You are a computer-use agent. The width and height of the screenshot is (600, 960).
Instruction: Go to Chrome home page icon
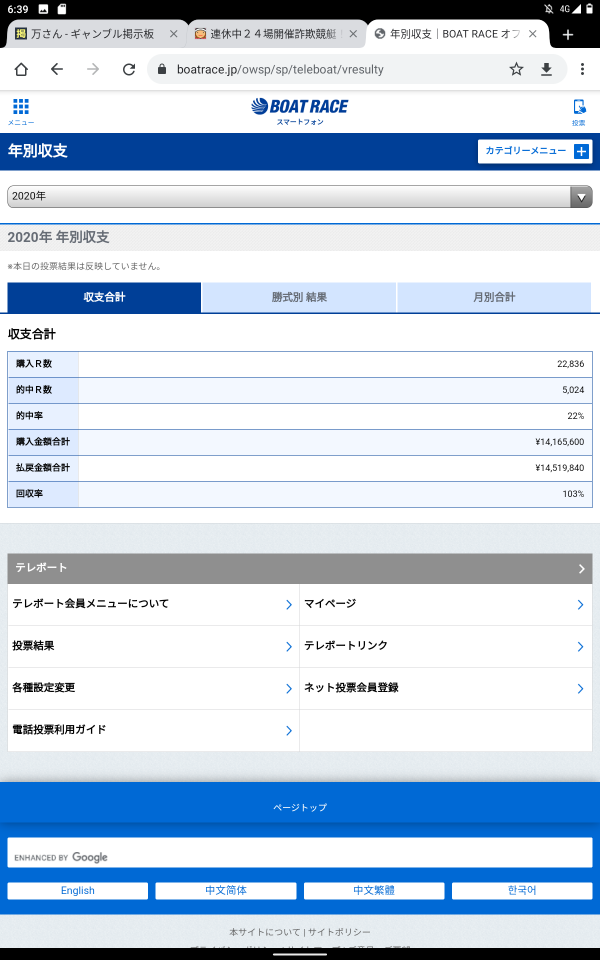pyautogui.click(x=21, y=69)
